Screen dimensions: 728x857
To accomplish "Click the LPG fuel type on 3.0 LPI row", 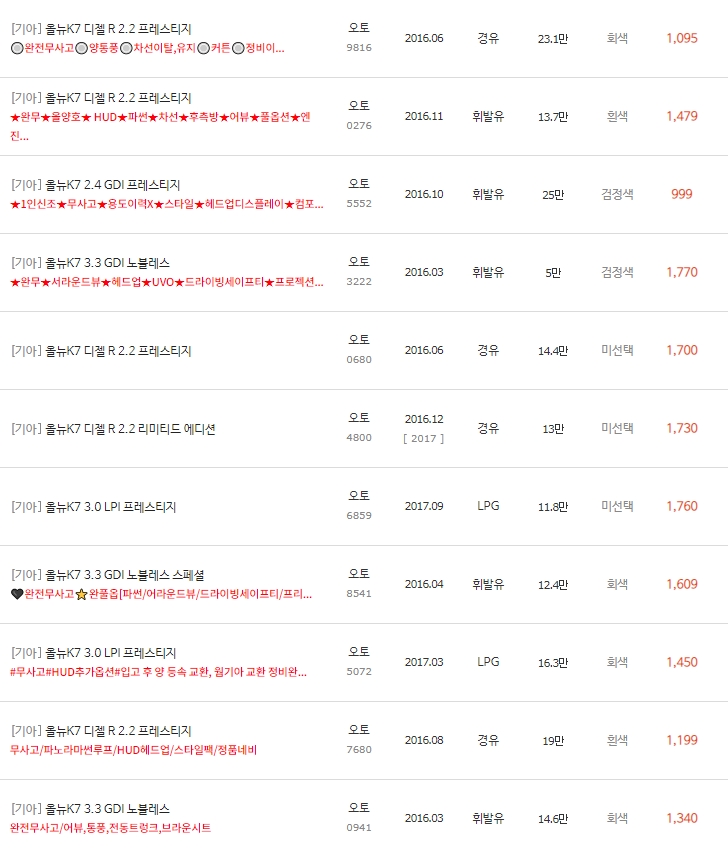I will (487, 505).
